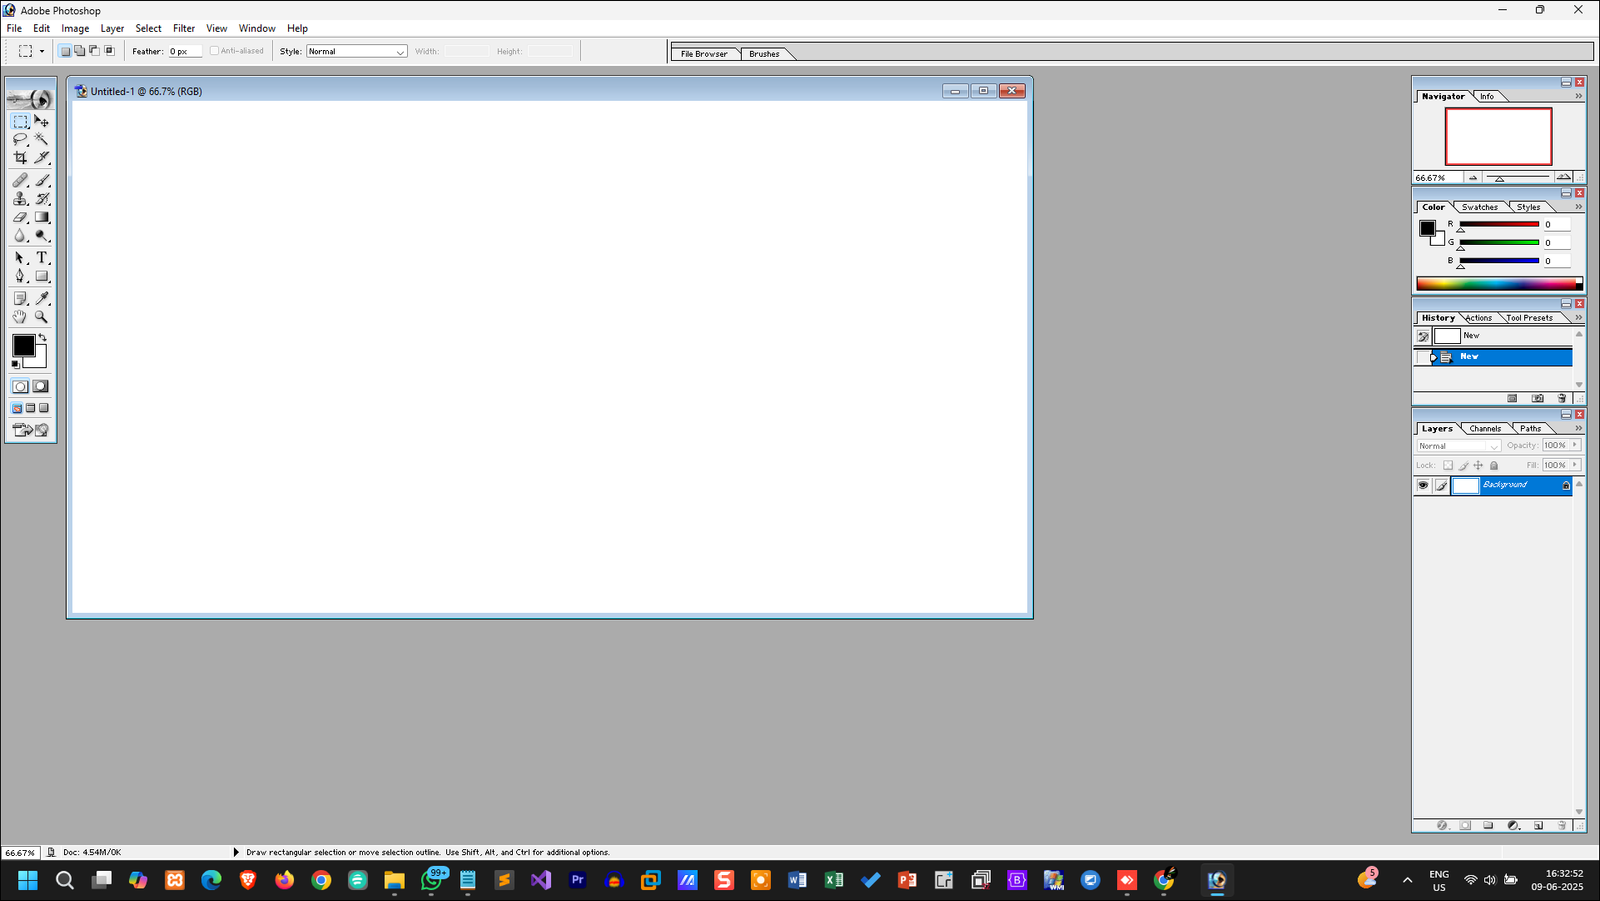This screenshot has width=1600, height=901.
Task: Select the Type tool
Action: coord(42,258)
